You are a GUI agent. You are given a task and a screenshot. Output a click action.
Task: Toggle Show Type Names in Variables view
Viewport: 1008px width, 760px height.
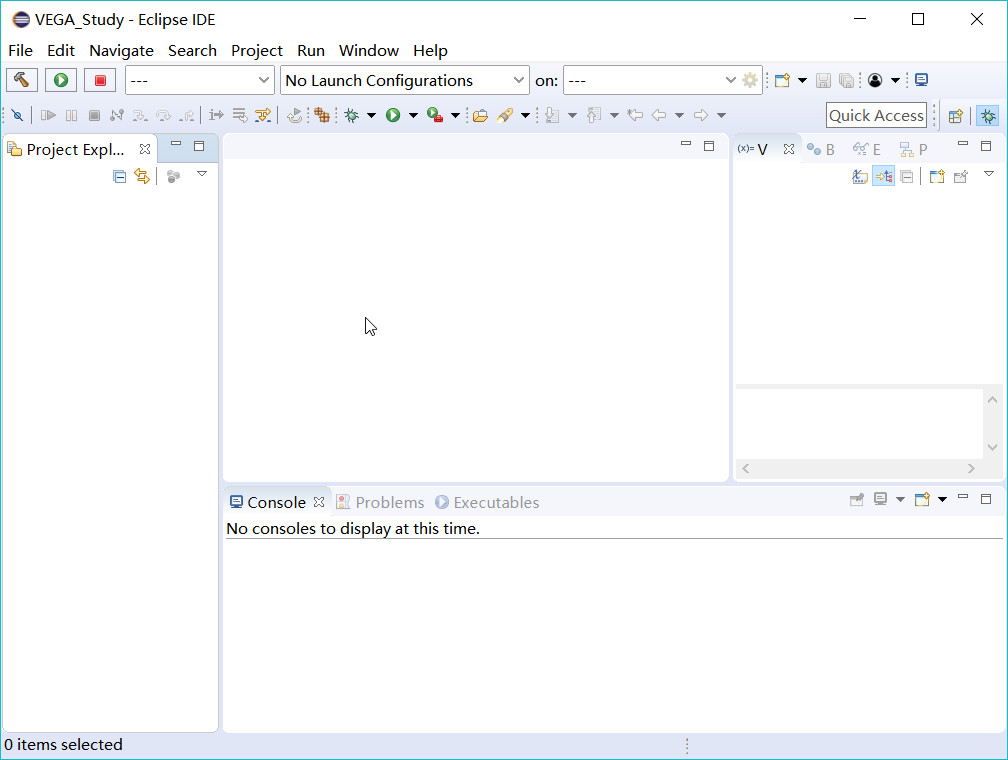tap(860, 176)
